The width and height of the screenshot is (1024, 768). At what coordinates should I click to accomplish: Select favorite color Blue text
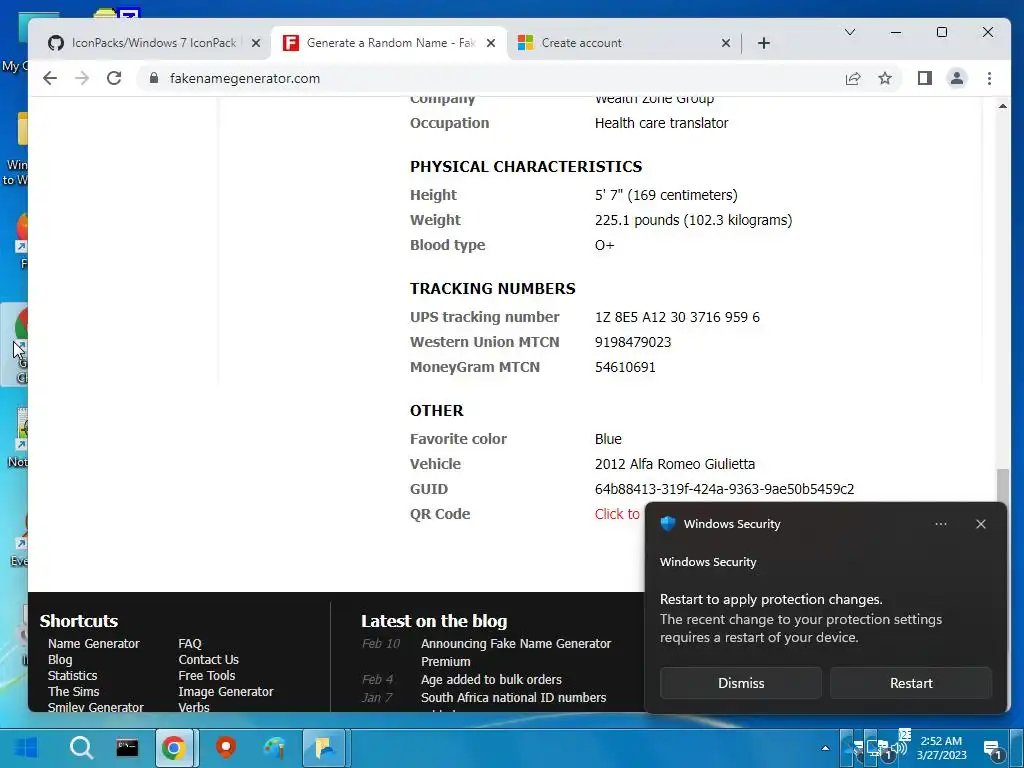click(608, 439)
